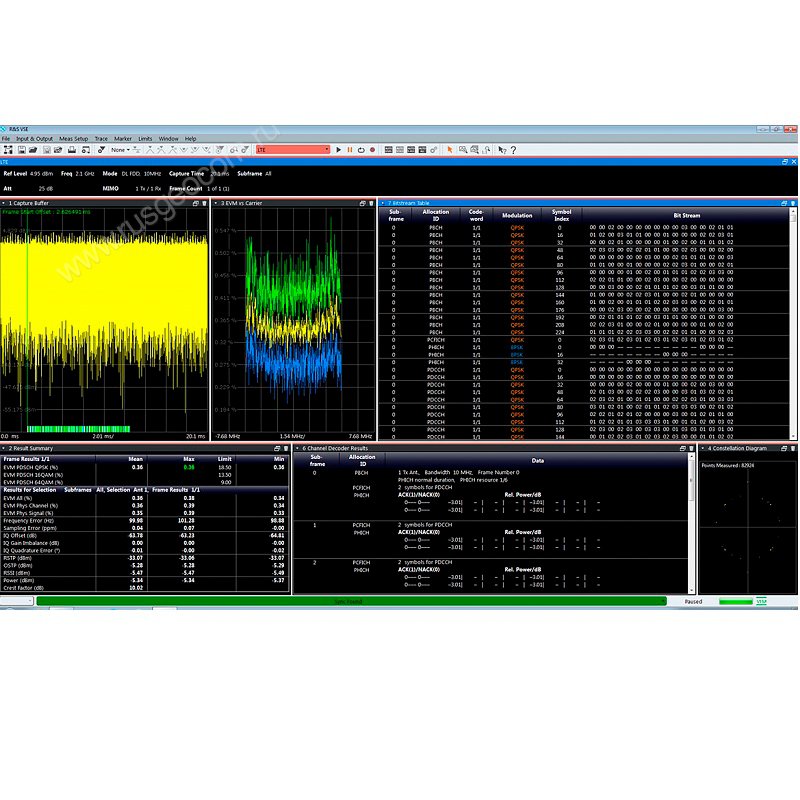
Task: Click the red Record button in the toolbar
Action: (x=372, y=150)
